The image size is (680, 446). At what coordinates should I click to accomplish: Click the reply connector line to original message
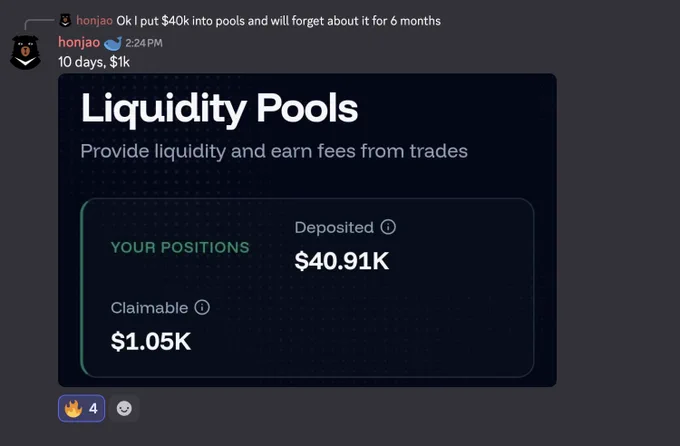(x=39, y=24)
